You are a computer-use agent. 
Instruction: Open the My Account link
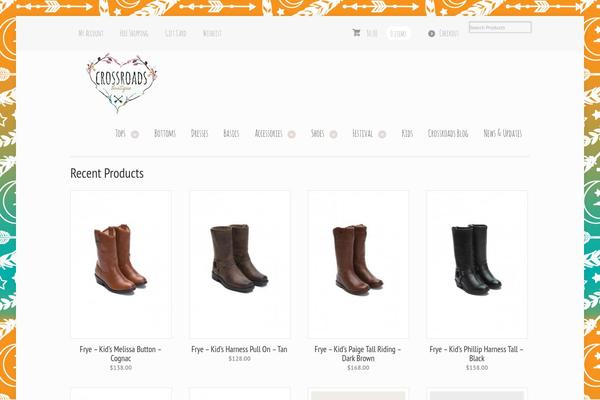pos(91,33)
